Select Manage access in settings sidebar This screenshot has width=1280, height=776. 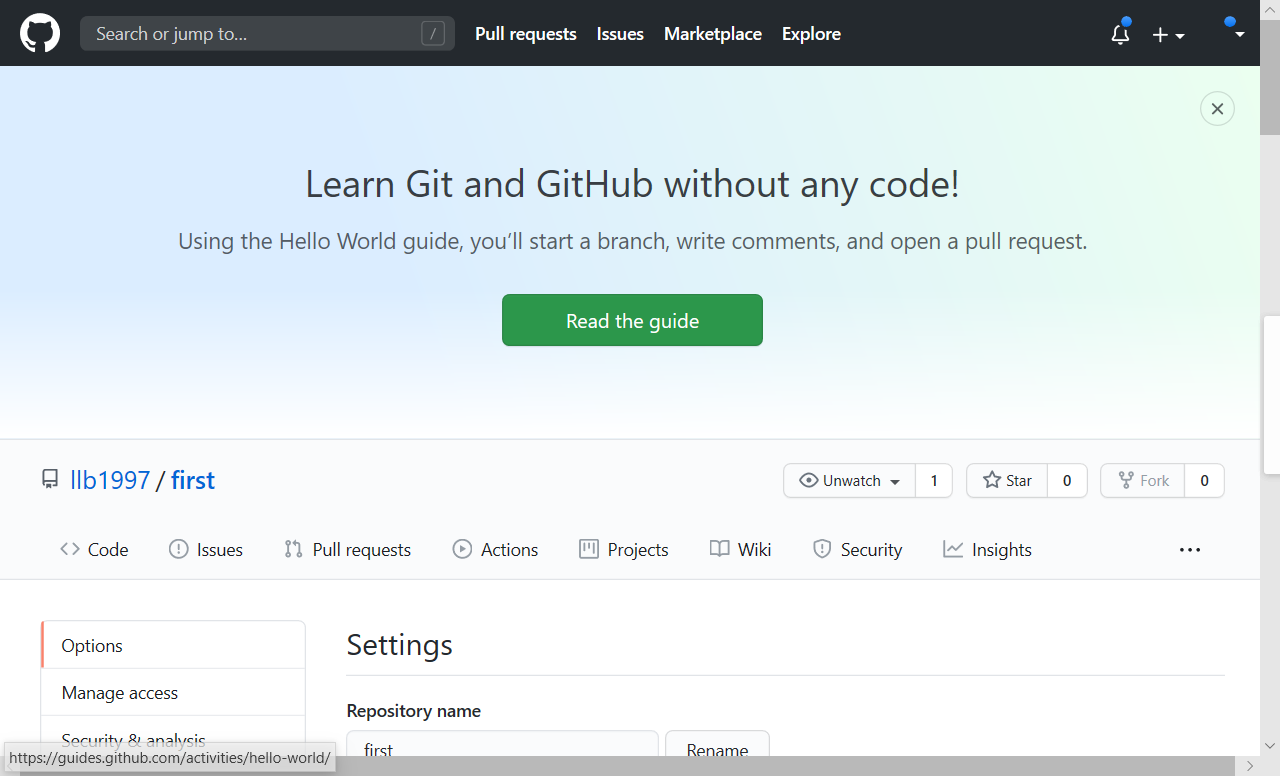coord(173,692)
